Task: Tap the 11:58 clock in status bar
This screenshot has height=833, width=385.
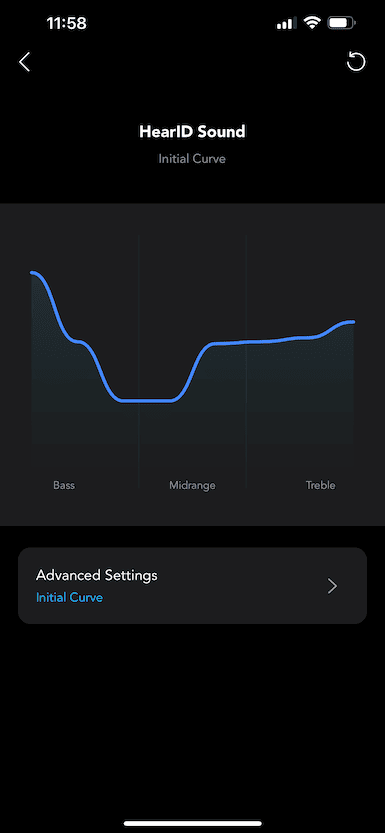Action: (66, 23)
